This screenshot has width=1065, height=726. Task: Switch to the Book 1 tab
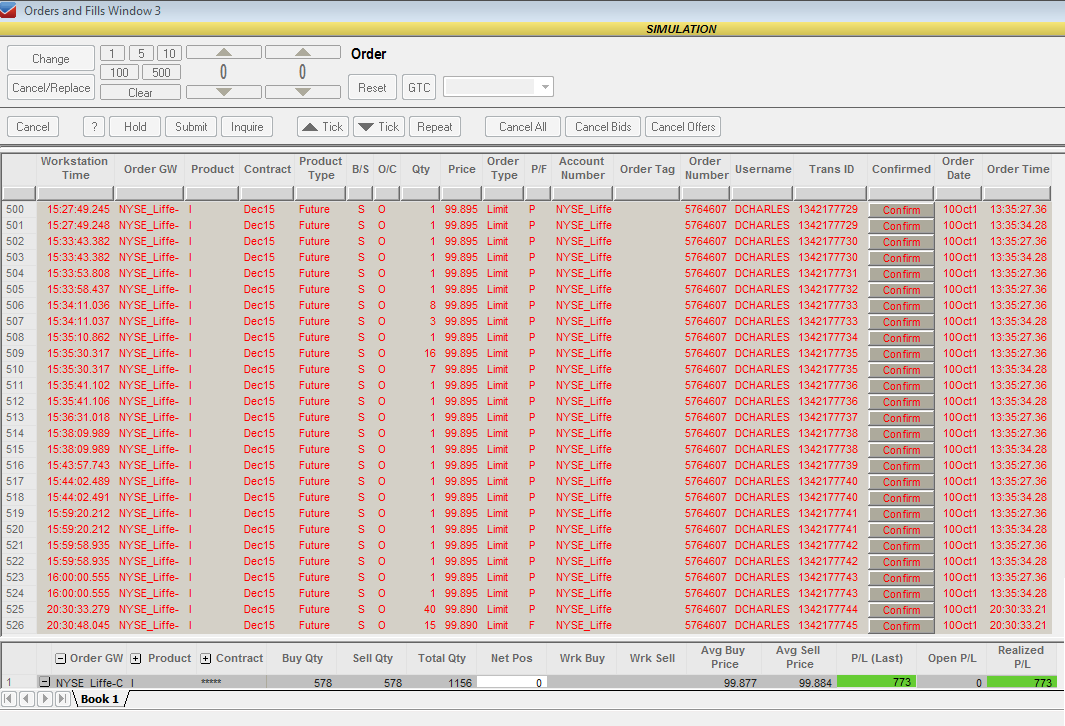100,699
